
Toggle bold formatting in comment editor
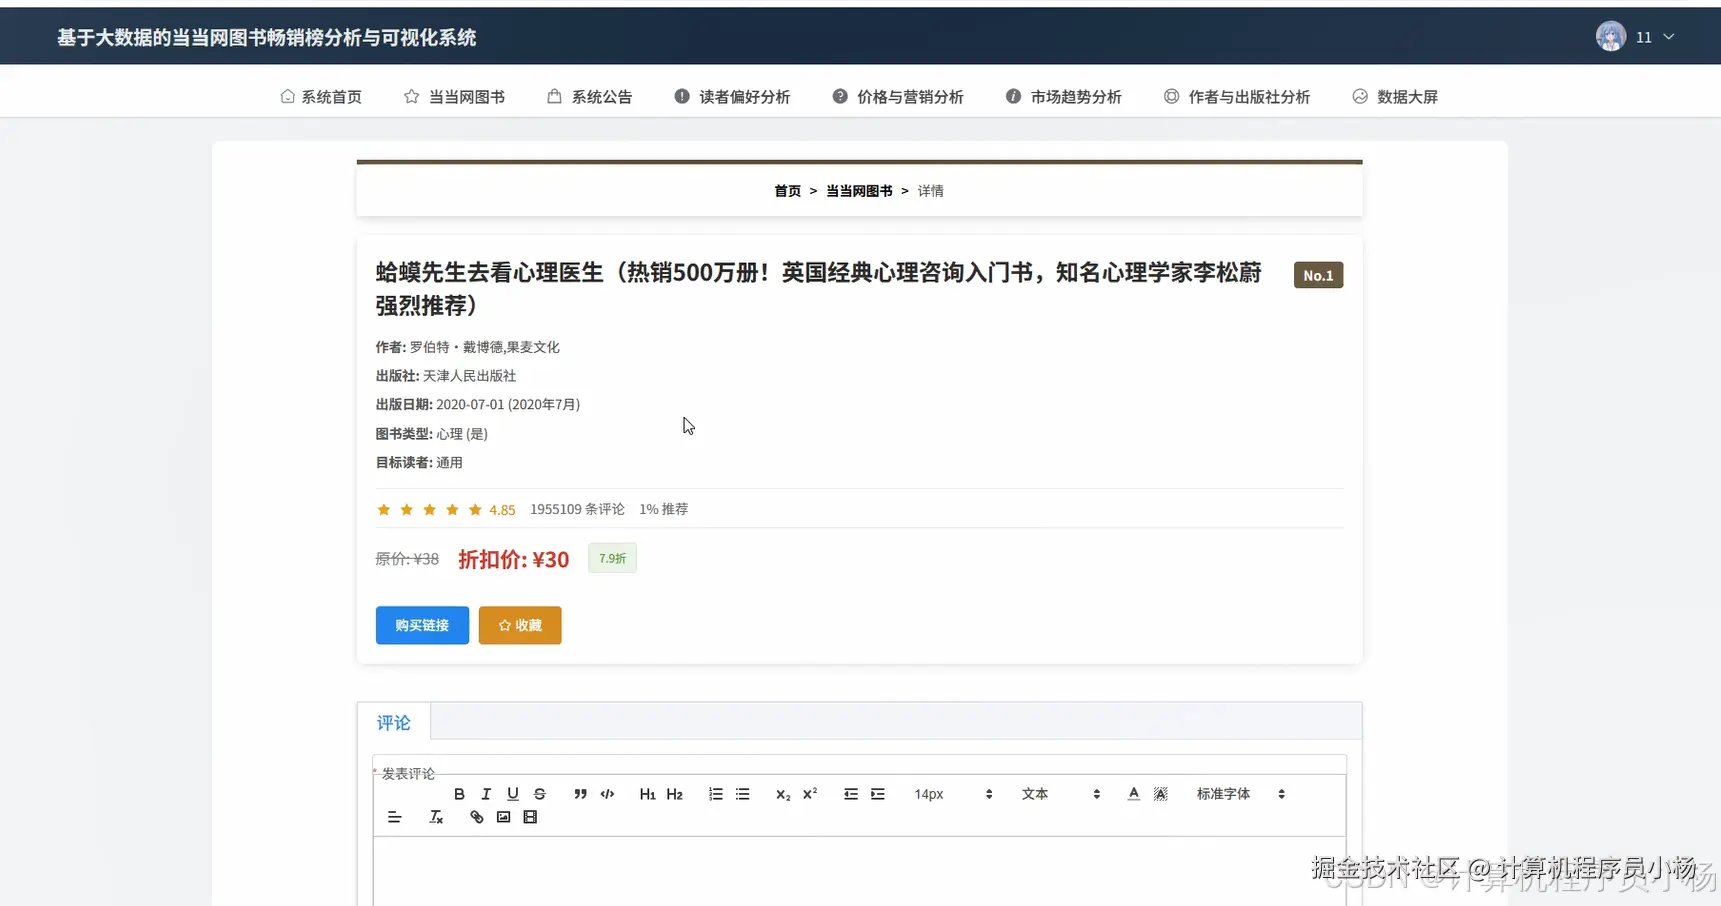(x=459, y=794)
